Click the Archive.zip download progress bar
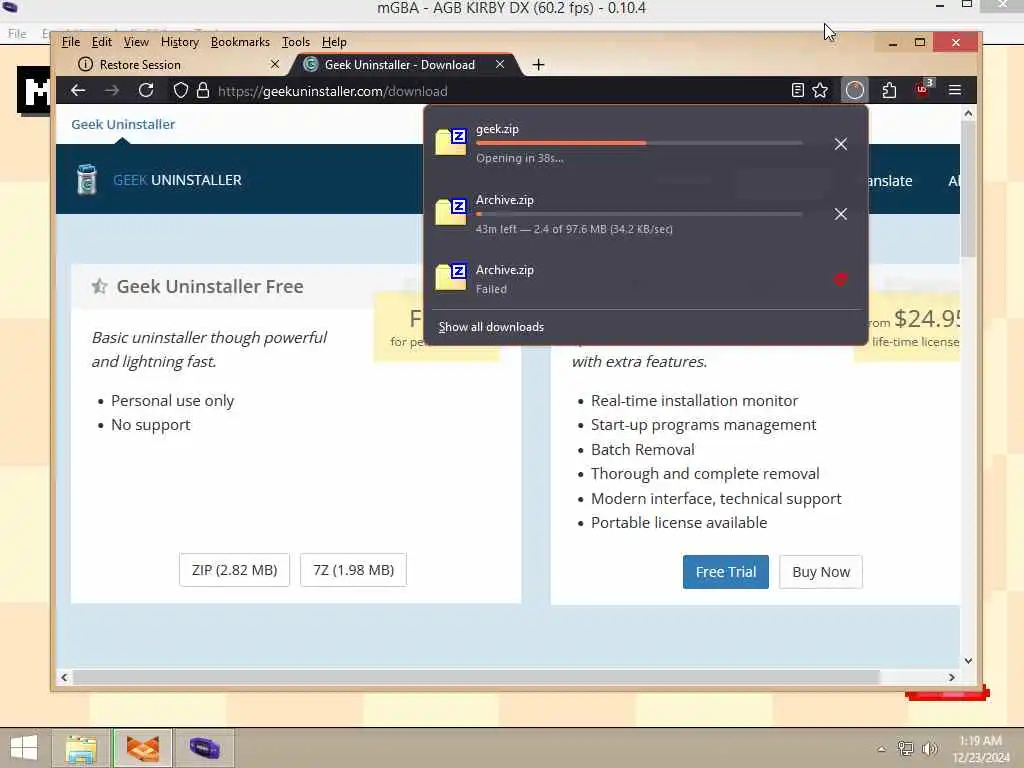The height and width of the screenshot is (768, 1024). point(639,214)
